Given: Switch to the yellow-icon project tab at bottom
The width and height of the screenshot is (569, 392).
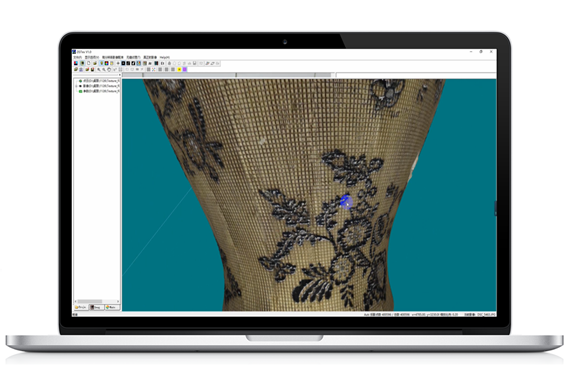Looking at the screenshot, I should (x=81, y=307).
